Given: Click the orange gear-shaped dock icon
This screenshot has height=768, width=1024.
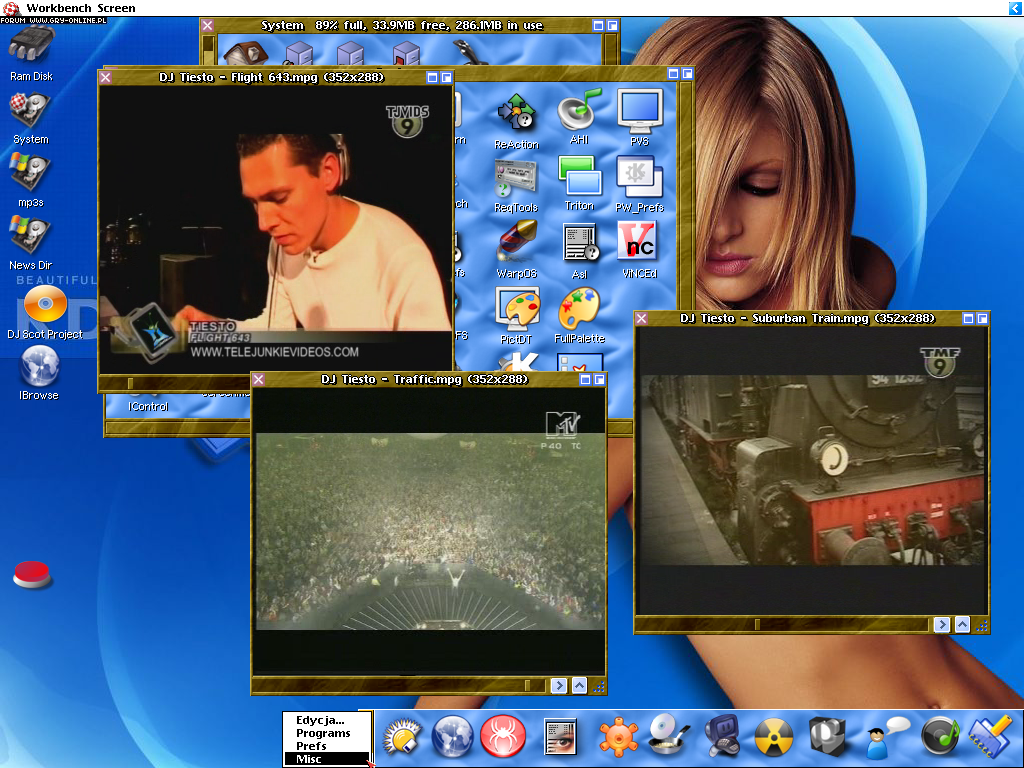Looking at the screenshot, I should pos(618,737).
